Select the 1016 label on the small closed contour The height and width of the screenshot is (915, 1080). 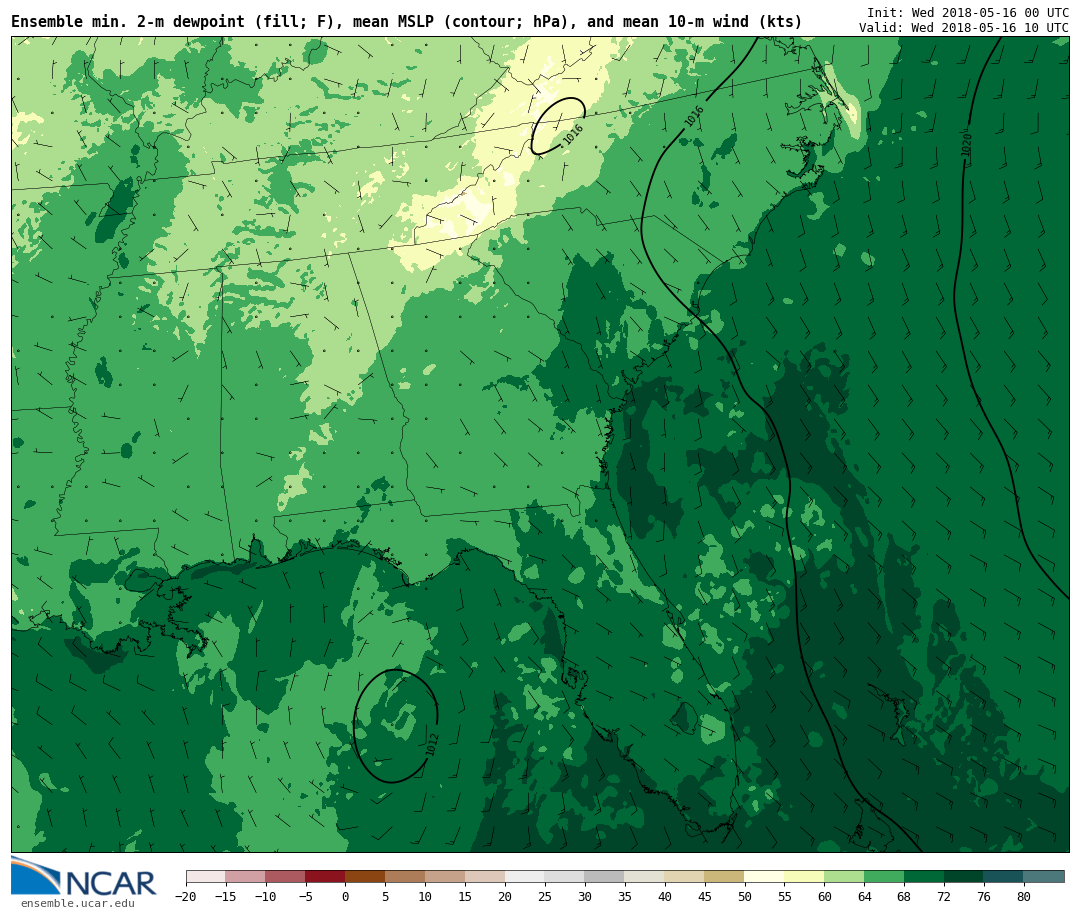click(573, 134)
